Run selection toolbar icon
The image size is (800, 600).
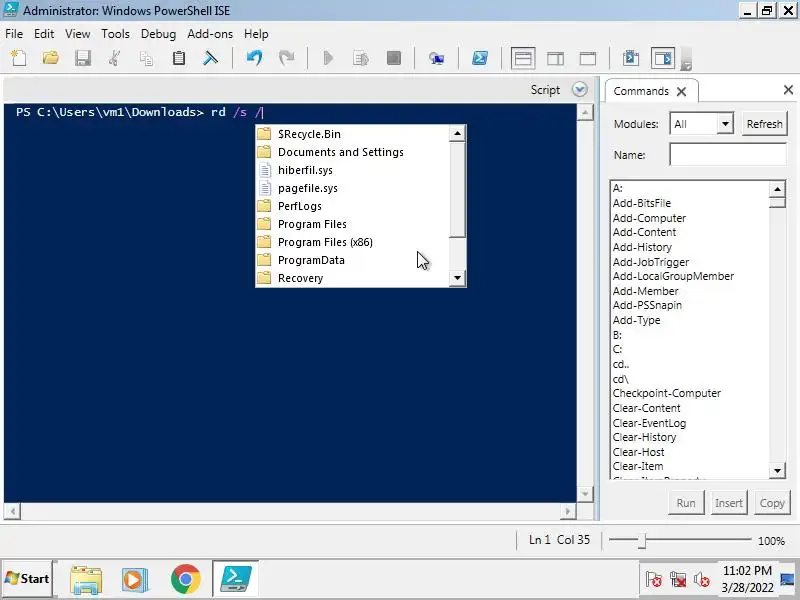361,59
